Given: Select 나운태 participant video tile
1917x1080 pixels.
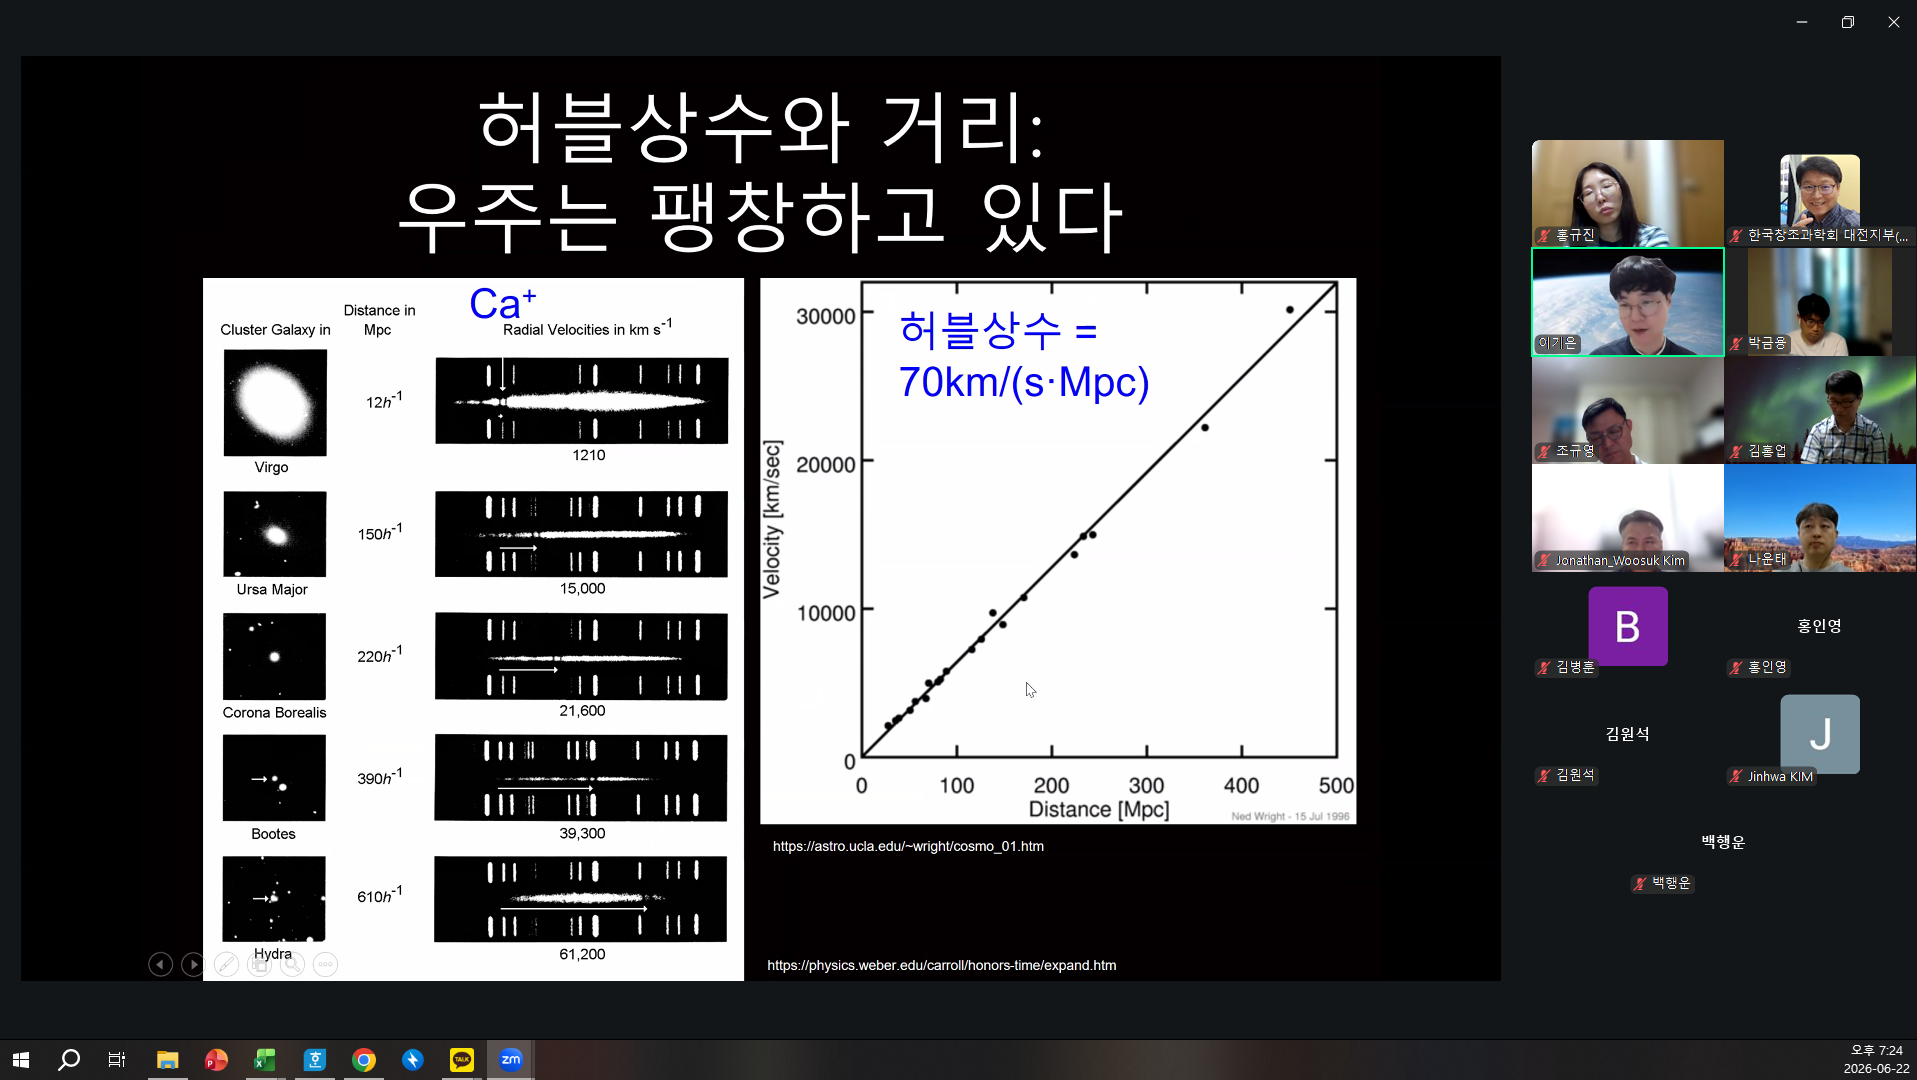Looking at the screenshot, I should tap(1819, 518).
